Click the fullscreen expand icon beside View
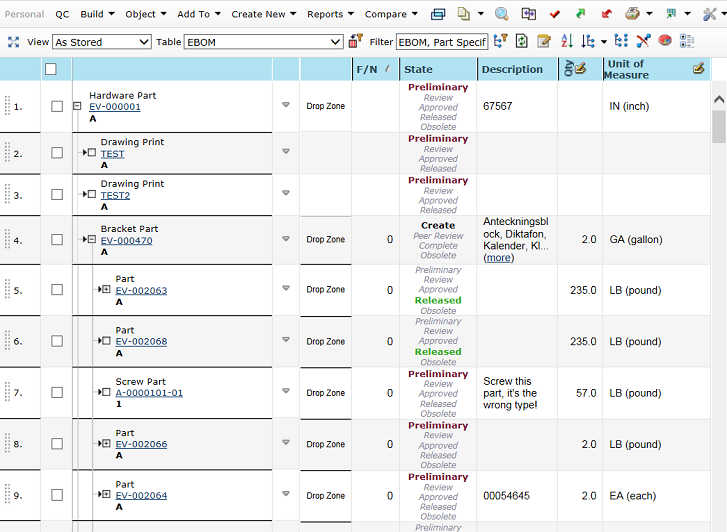727x532 pixels. (x=13, y=42)
